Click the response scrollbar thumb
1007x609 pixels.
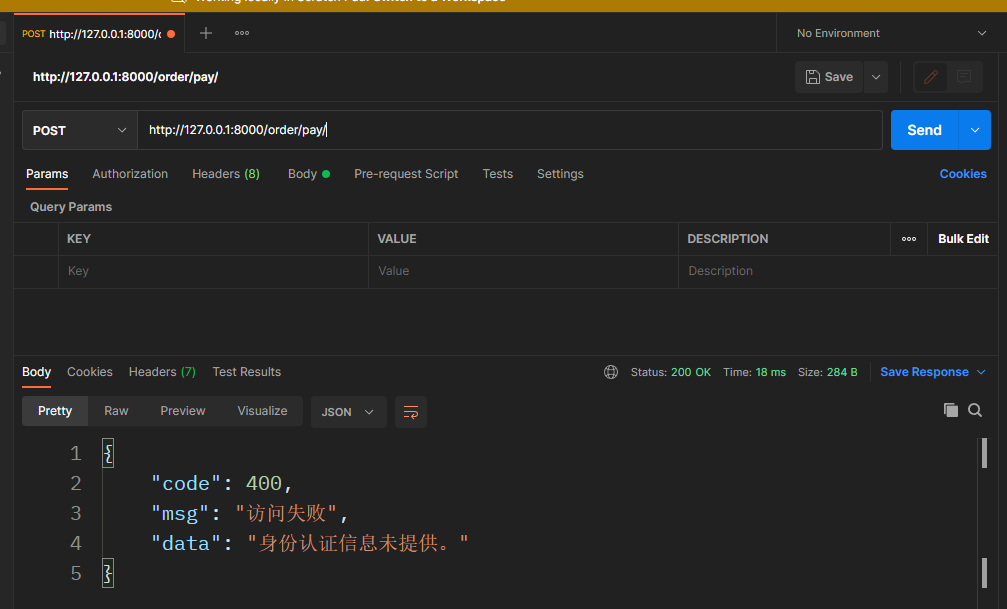click(x=984, y=454)
